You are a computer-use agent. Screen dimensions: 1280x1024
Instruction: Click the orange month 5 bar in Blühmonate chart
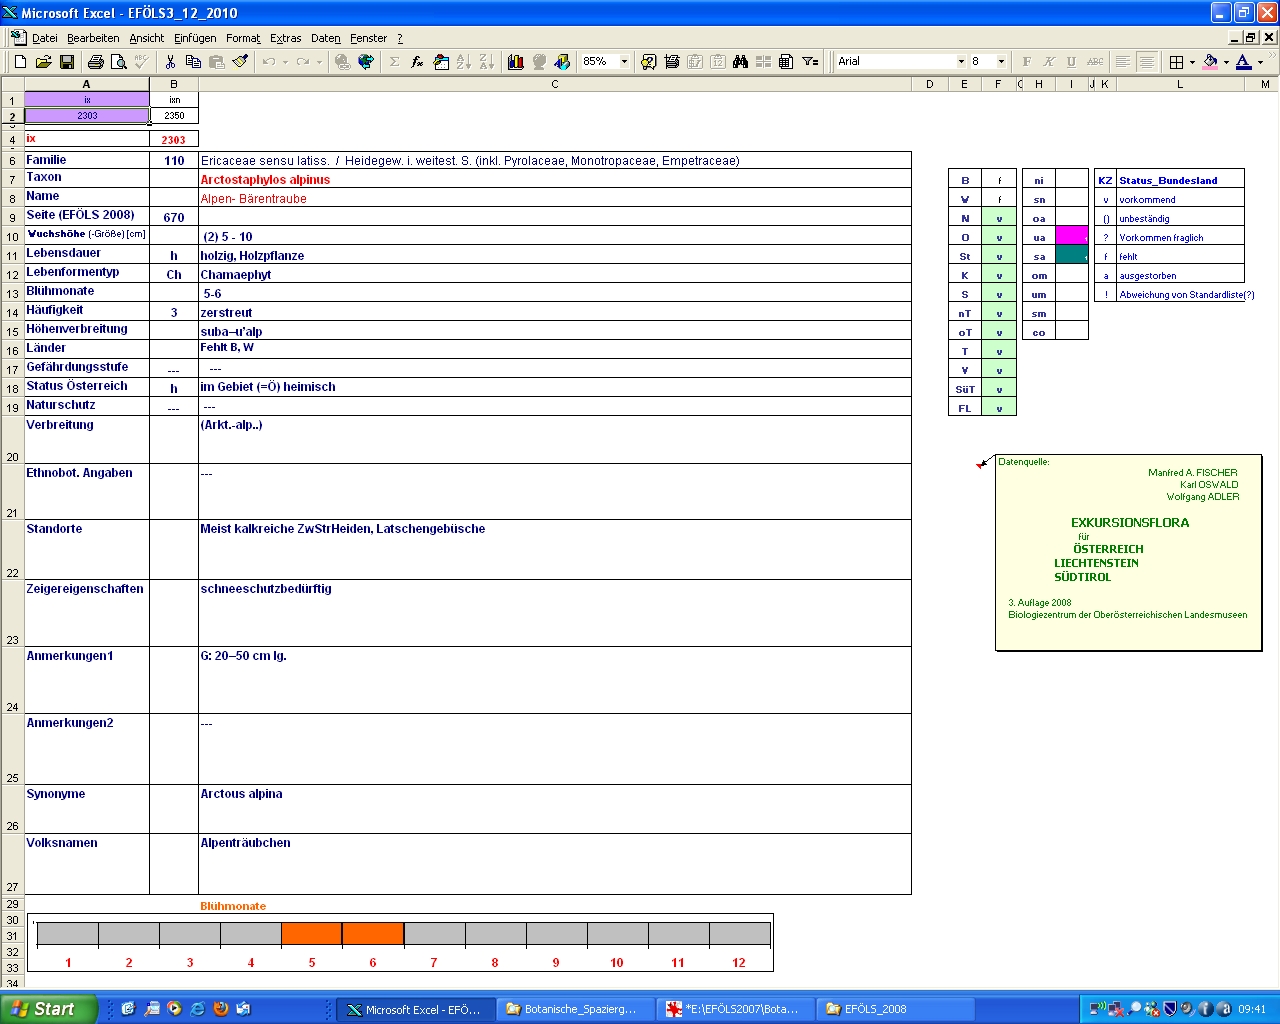pyautogui.click(x=311, y=934)
